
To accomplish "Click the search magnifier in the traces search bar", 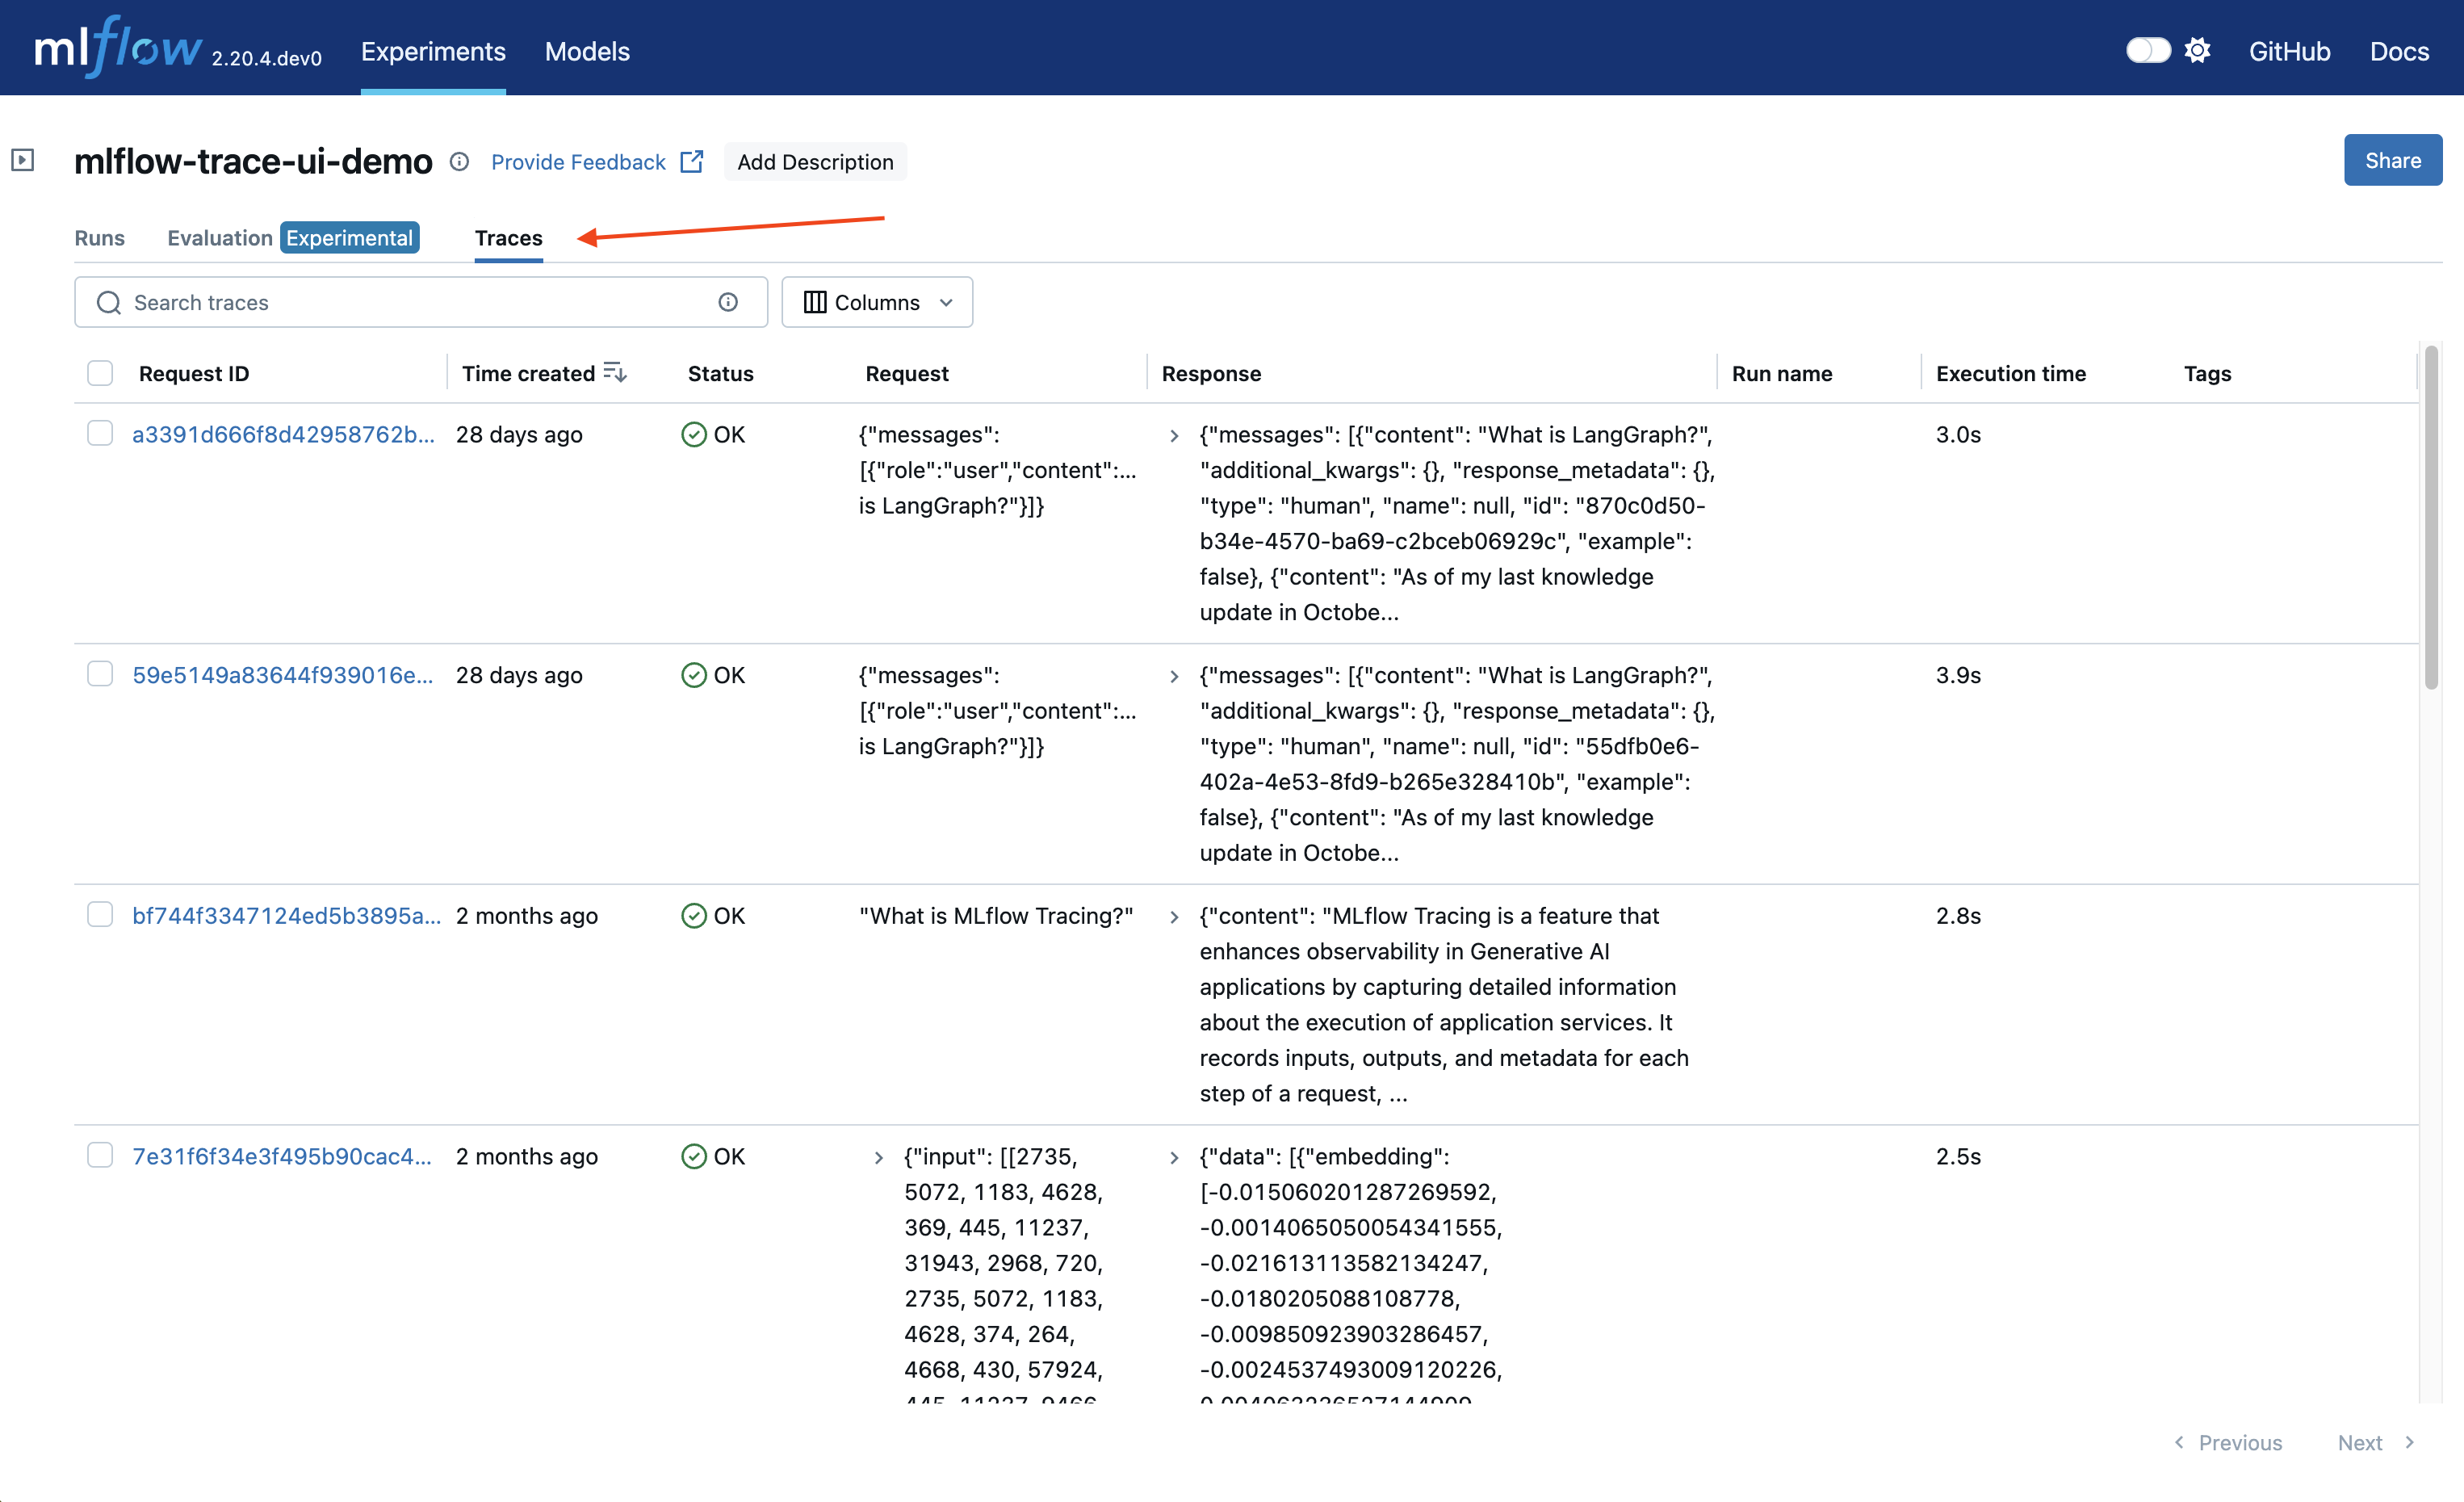I will 108,302.
